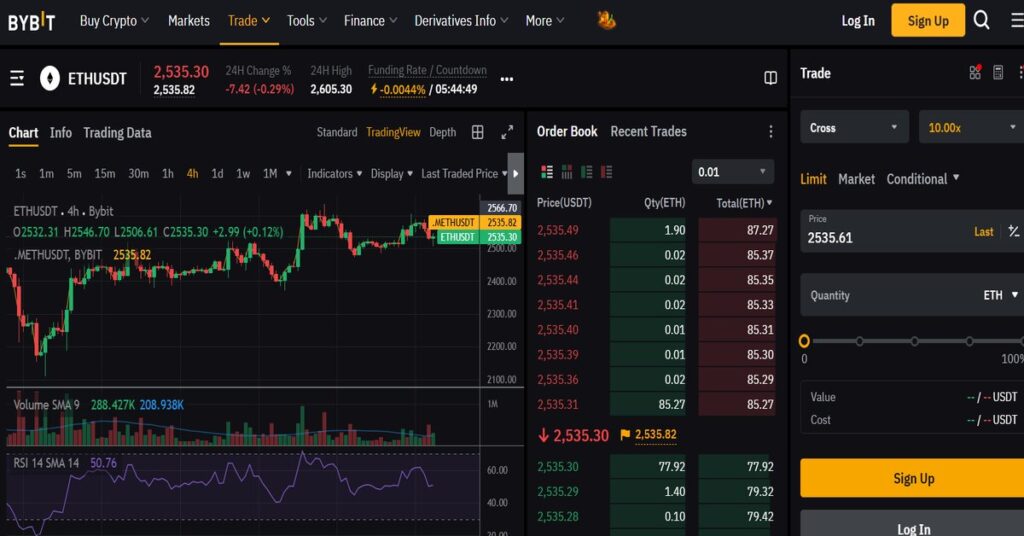Click the plus/minus price adjust icon
1024x536 pixels.
click(x=1014, y=231)
